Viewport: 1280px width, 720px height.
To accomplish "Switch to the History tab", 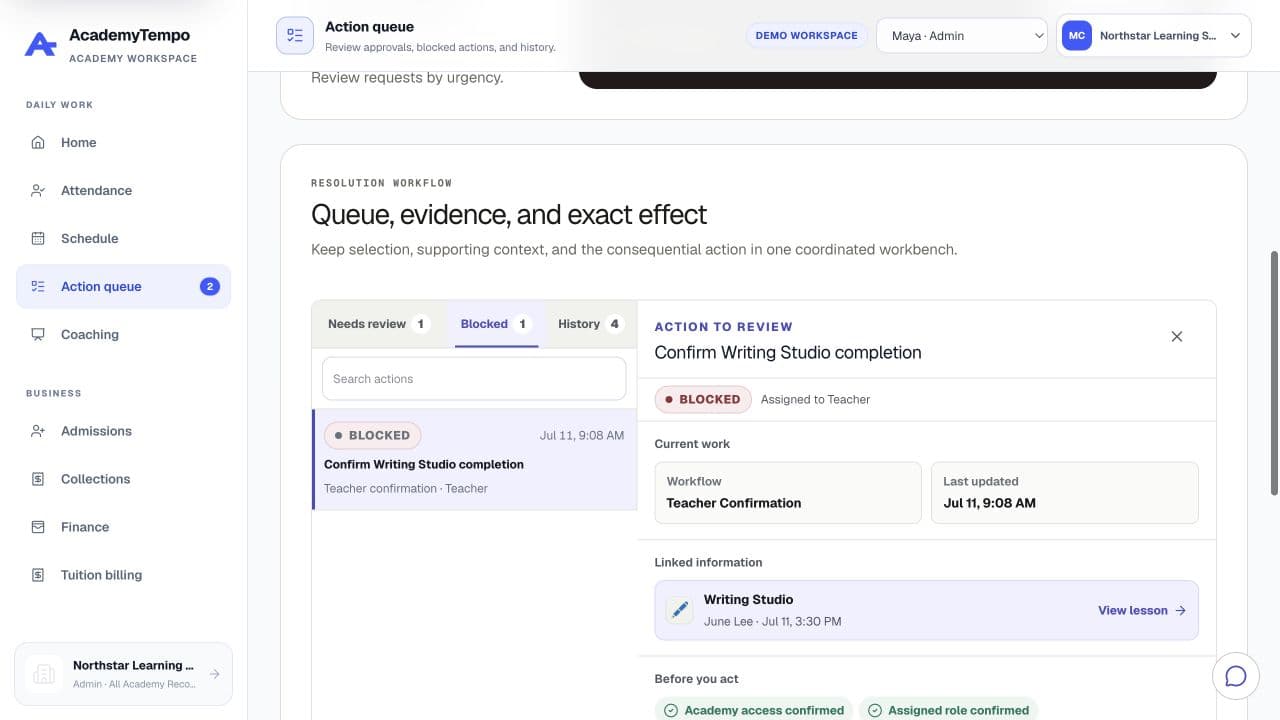I will point(590,324).
